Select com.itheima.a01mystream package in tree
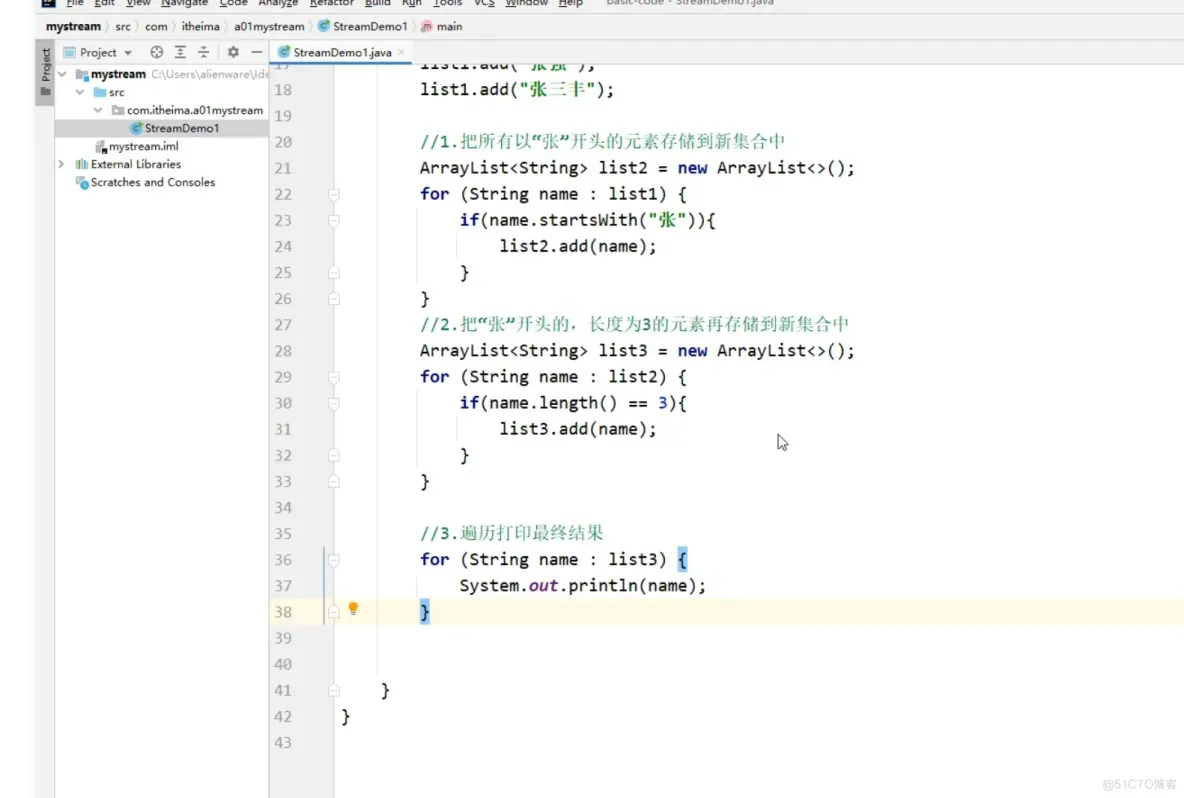This screenshot has width=1184, height=798. [x=194, y=110]
